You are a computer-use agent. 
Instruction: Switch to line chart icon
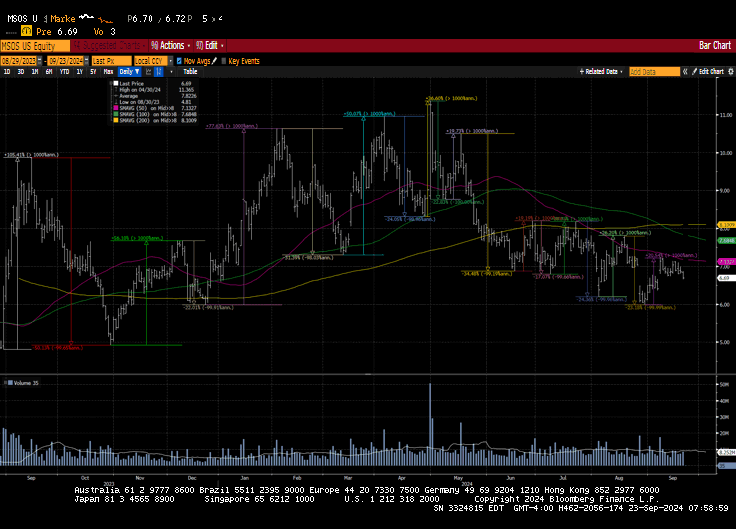(x=149, y=72)
